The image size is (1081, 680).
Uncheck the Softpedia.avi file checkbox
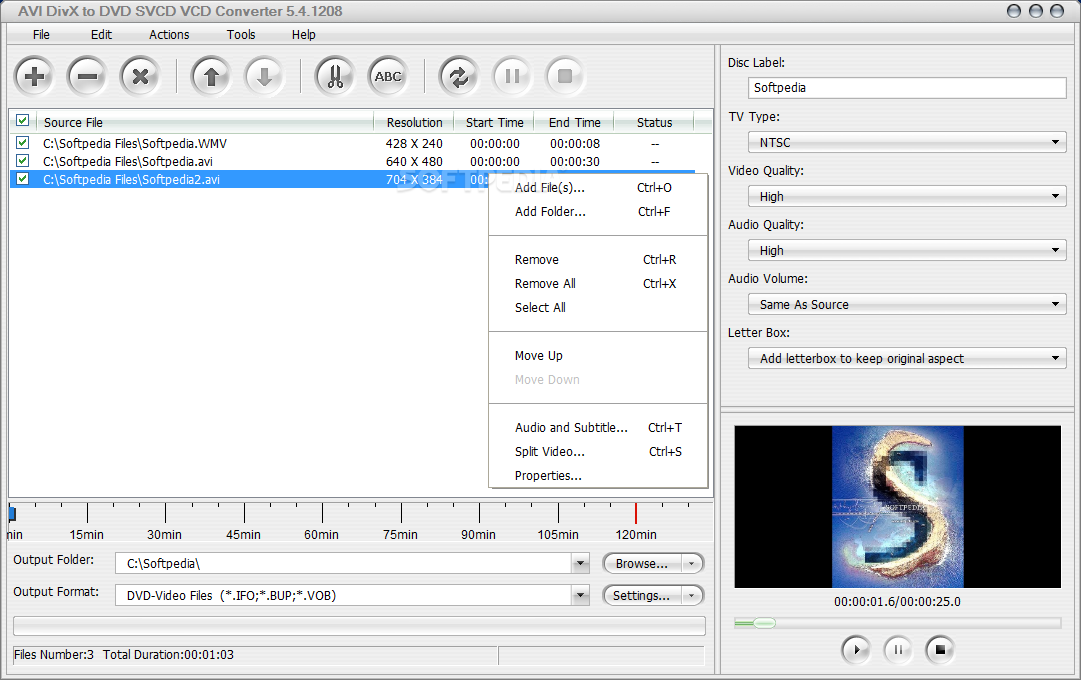coord(23,161)
